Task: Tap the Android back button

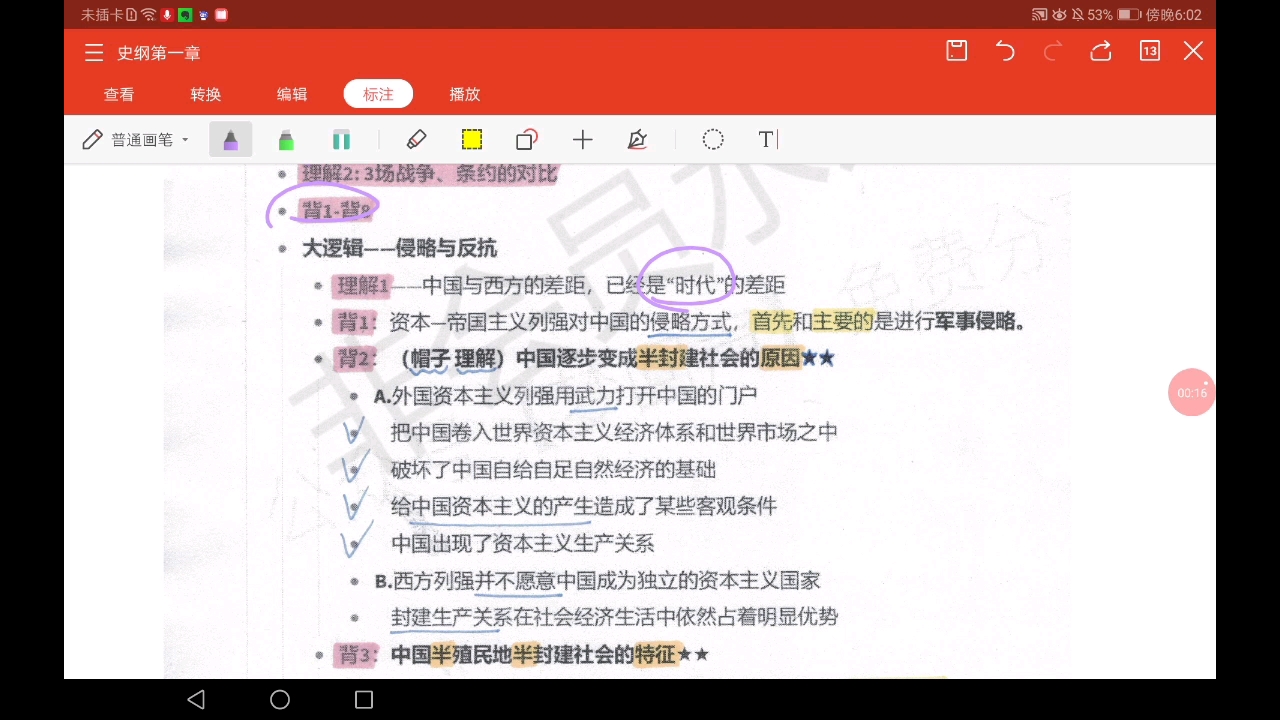Action: [x=196, y=699]
